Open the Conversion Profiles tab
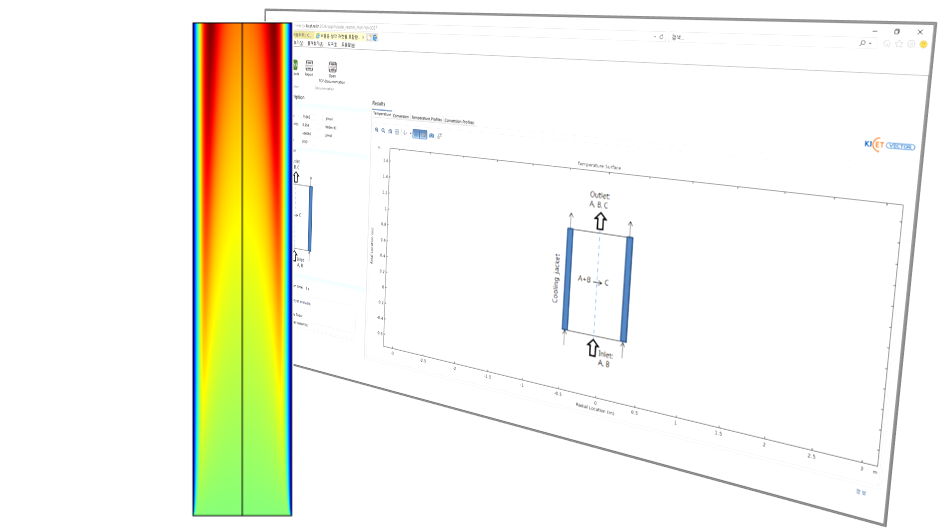The image size is (945, 532). coord(459,121)
